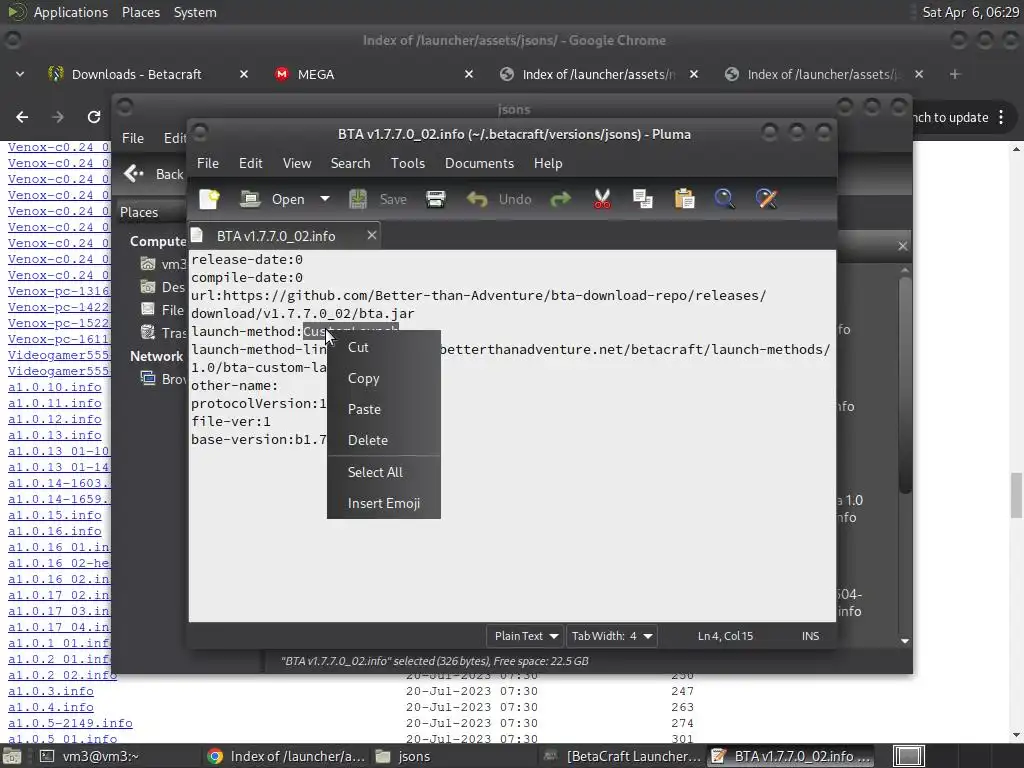The image size is (1024, 768).
Task: Open the a1.0.4.info link
Action: pyautogui.click(x=51, y=707)
